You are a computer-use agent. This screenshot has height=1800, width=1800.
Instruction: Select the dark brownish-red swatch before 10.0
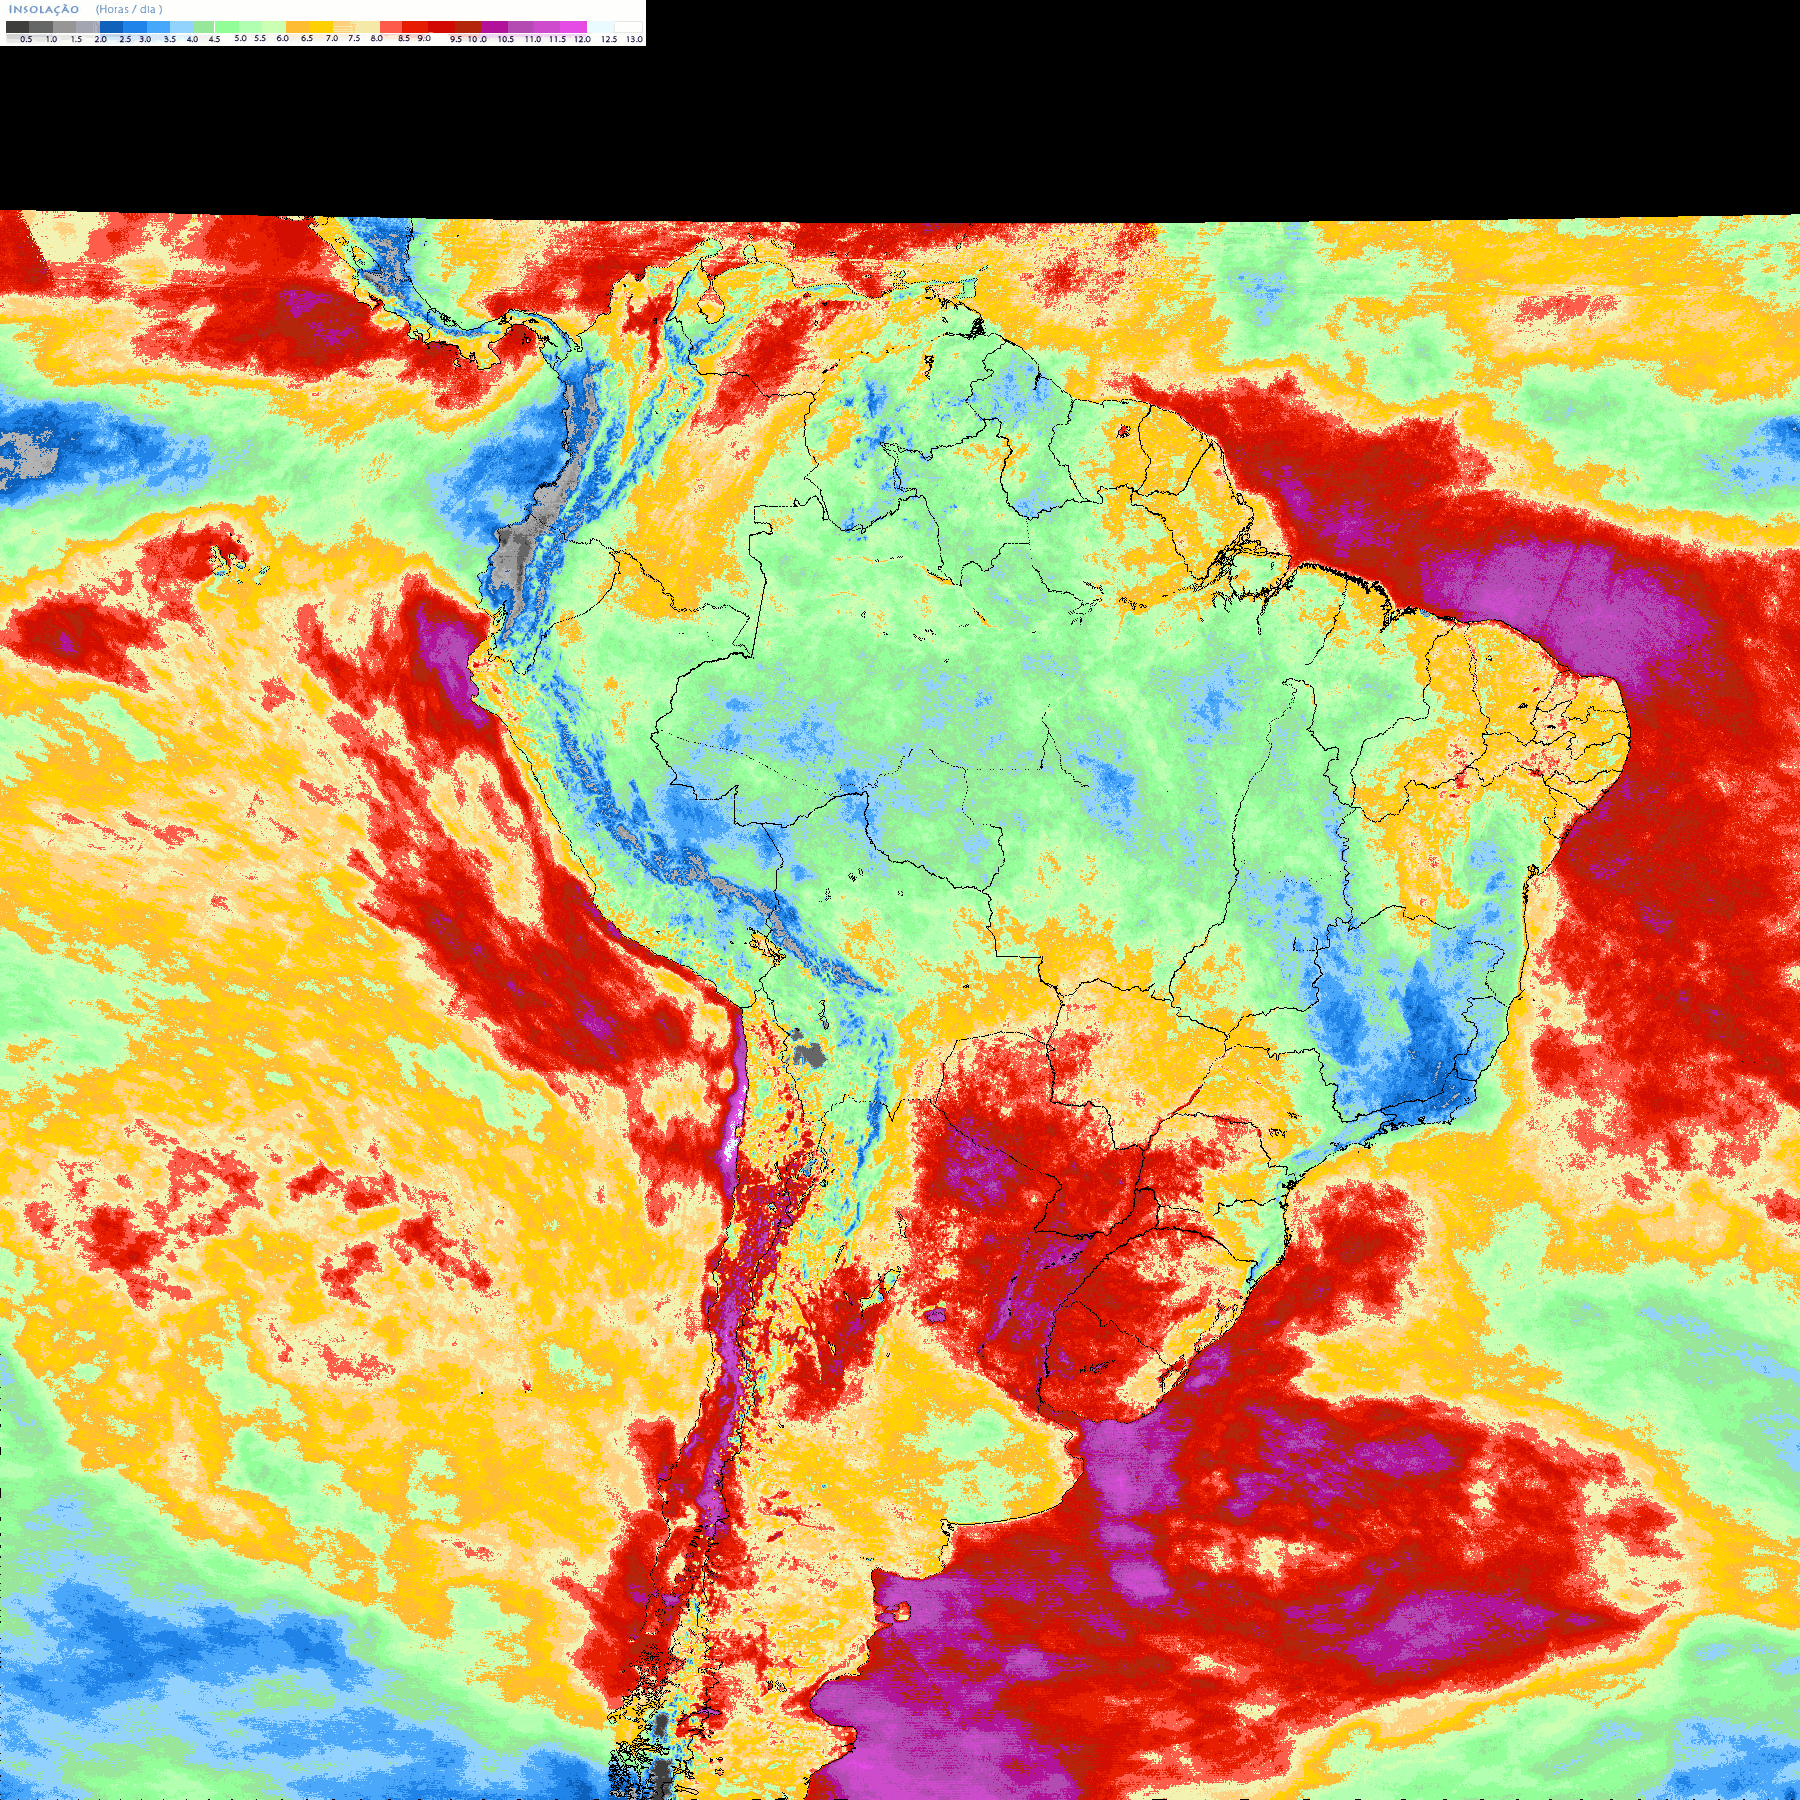468,27
